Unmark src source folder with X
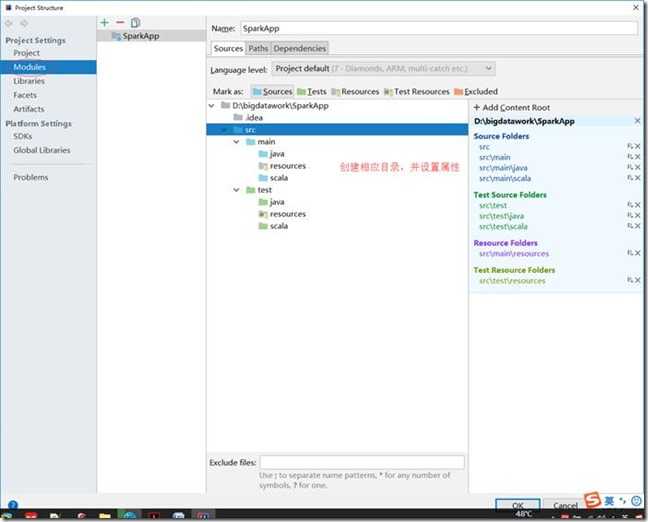The width and height of the screenshot is (648, 522). coord(638,146)
